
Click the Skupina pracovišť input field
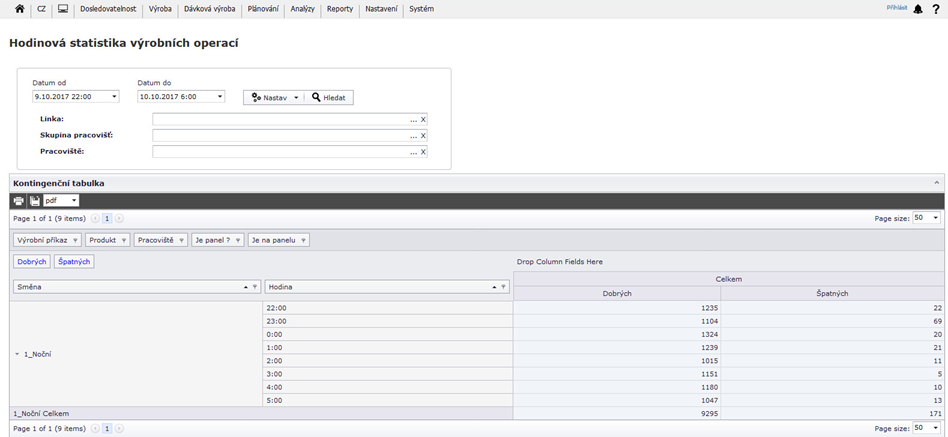[x=281, y=135]
